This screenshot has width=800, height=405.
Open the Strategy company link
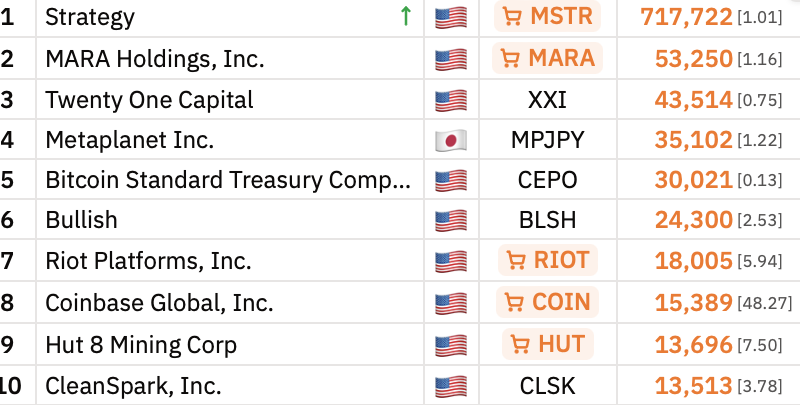[x=90, y=17]
